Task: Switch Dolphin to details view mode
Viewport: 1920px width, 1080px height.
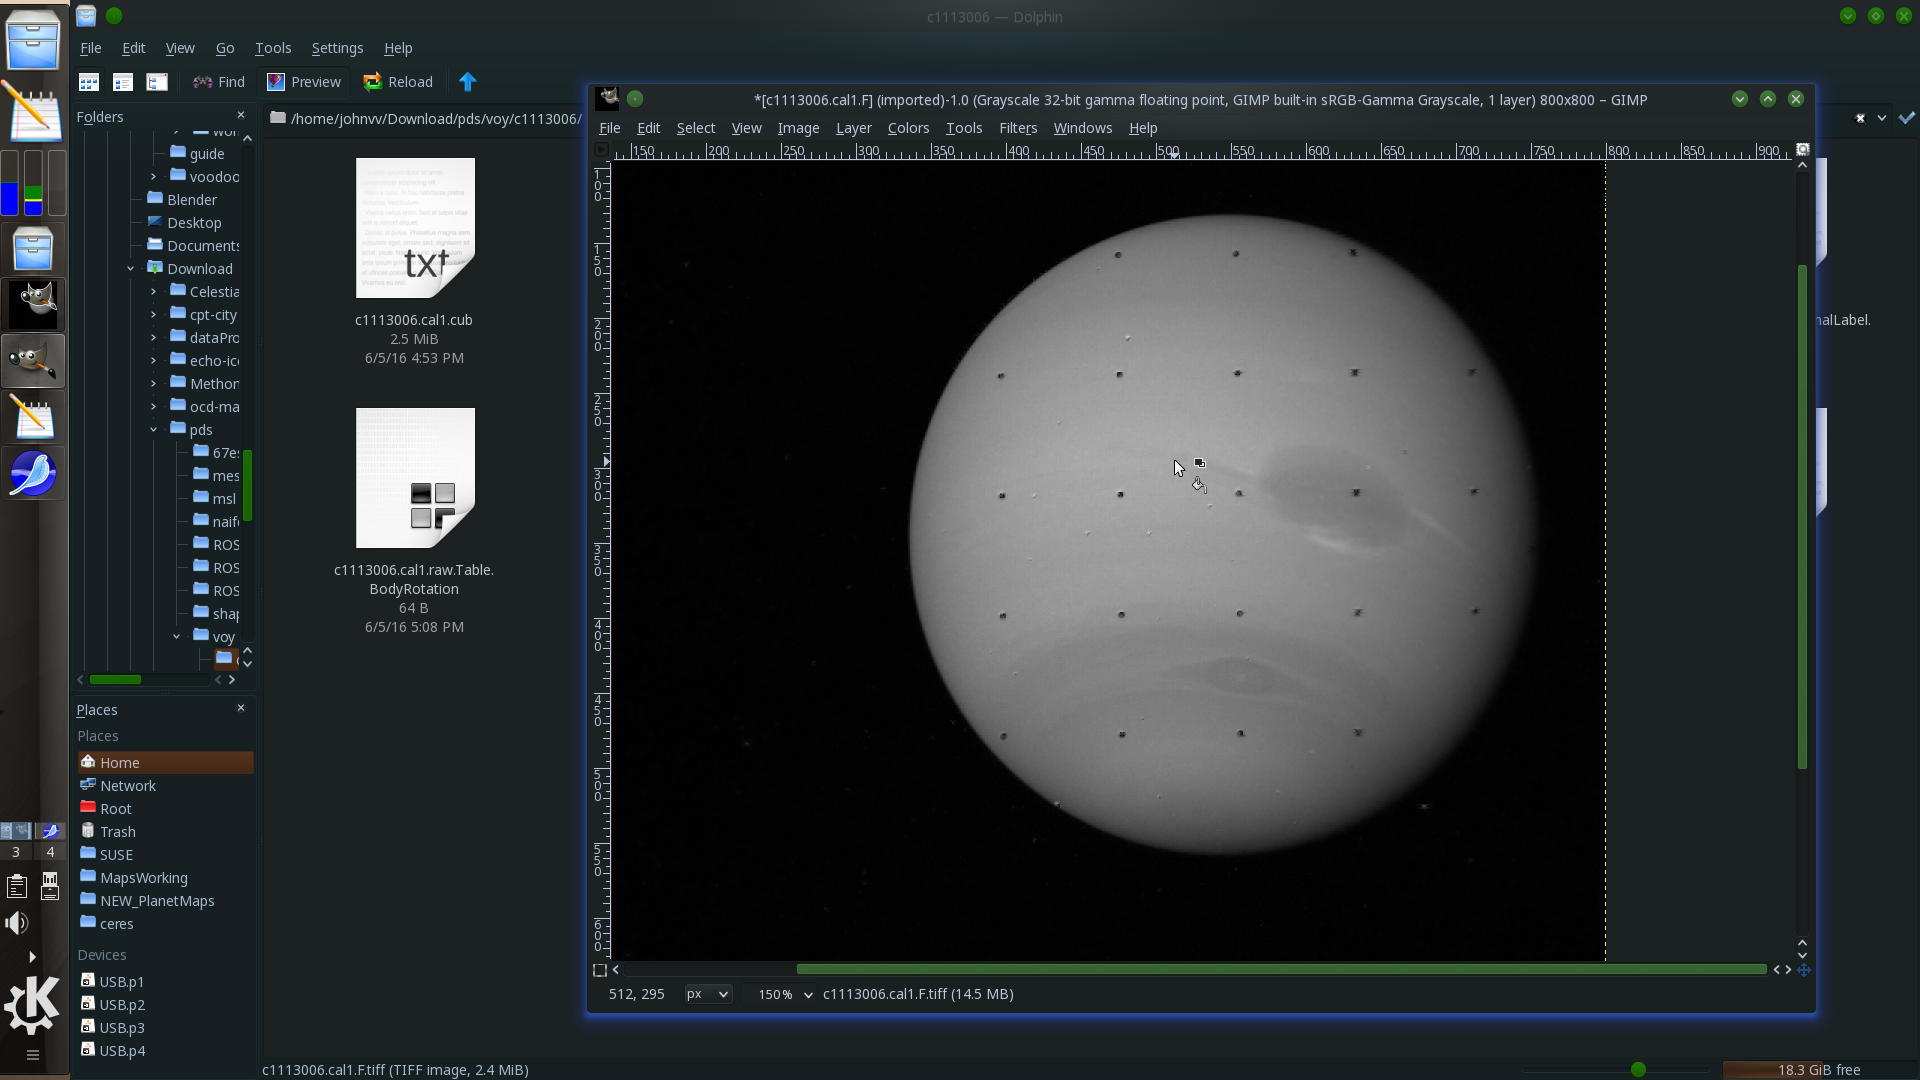Action: (x=157, y=82)
